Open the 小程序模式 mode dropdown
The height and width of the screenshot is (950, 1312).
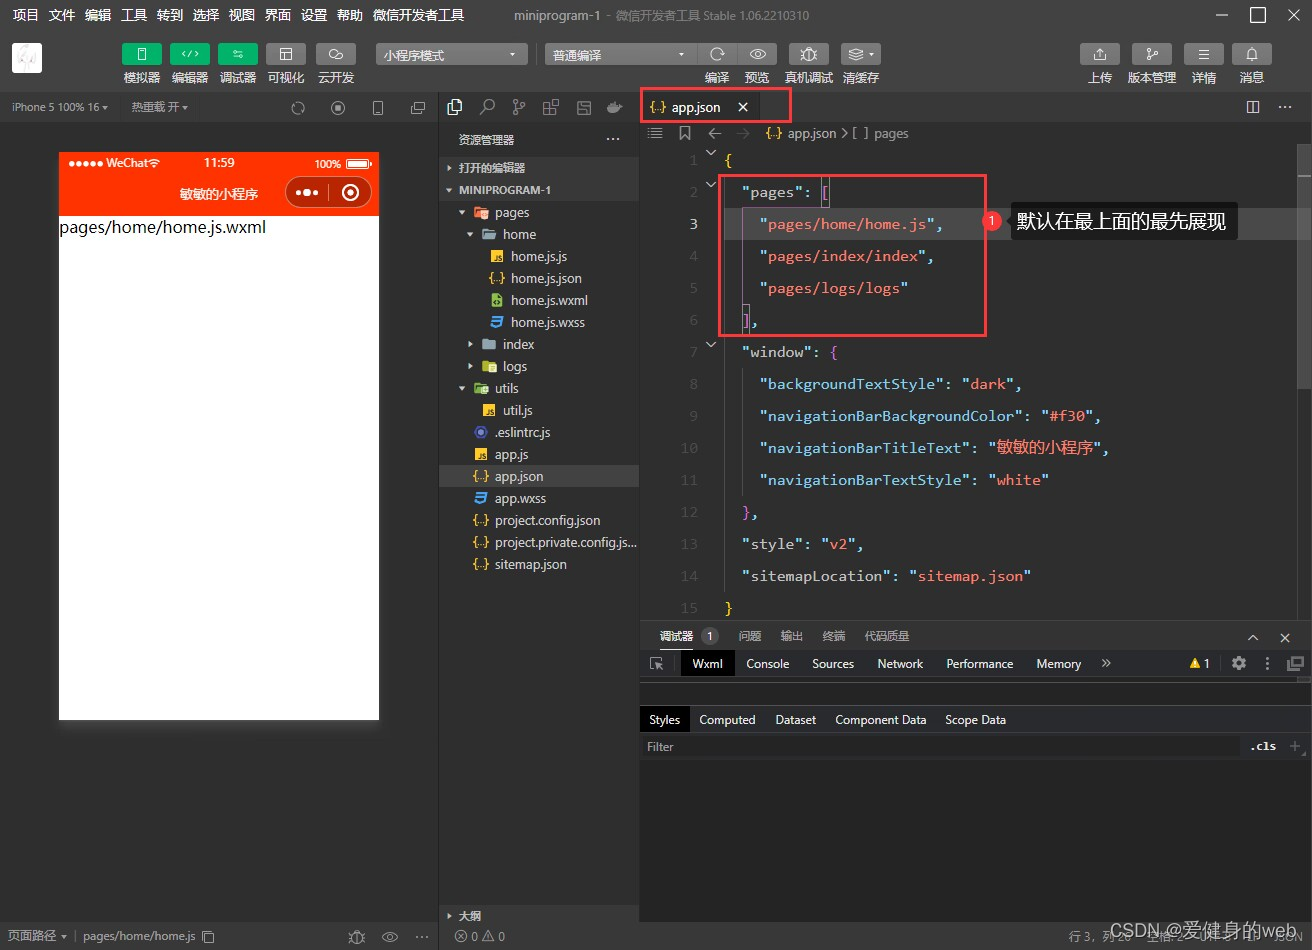tap(452, 55)
